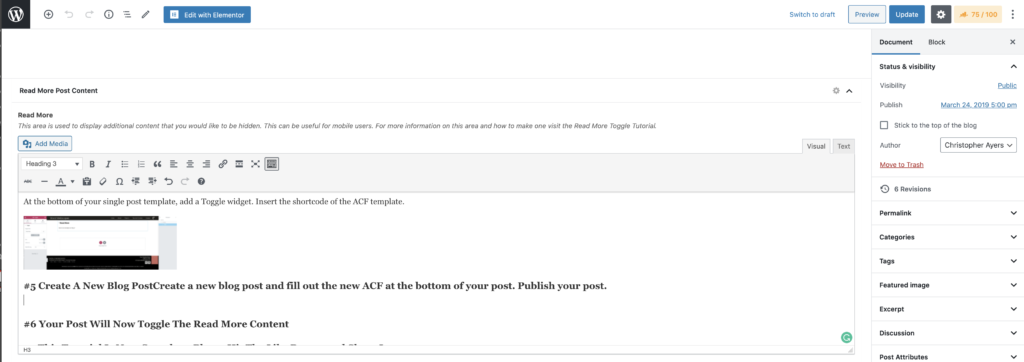Screen dimensions: 1024x362
Task: Toggle distraction-free fullscreen mode icon
Action: [255, 164]
